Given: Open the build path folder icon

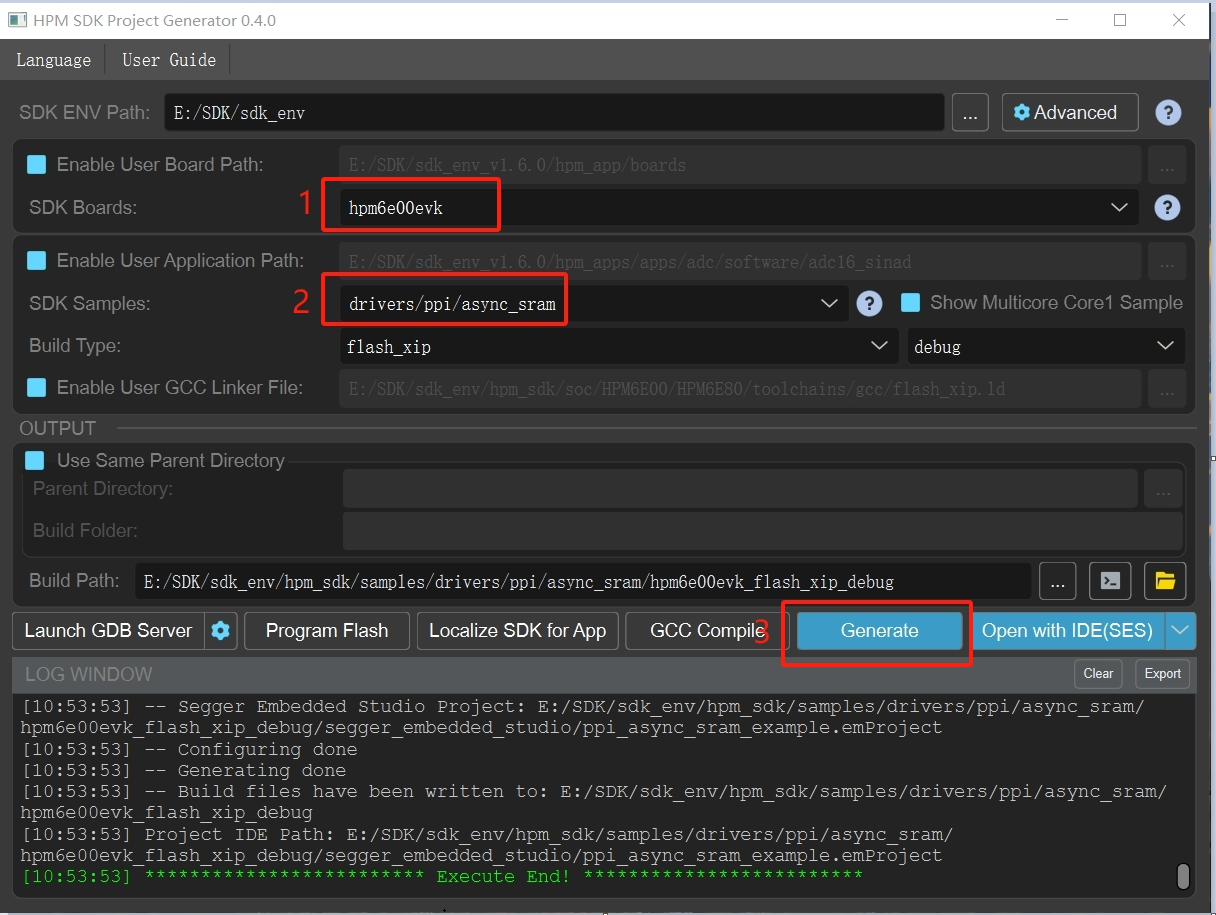Looking at the screenshot, I should [1165, 580].
